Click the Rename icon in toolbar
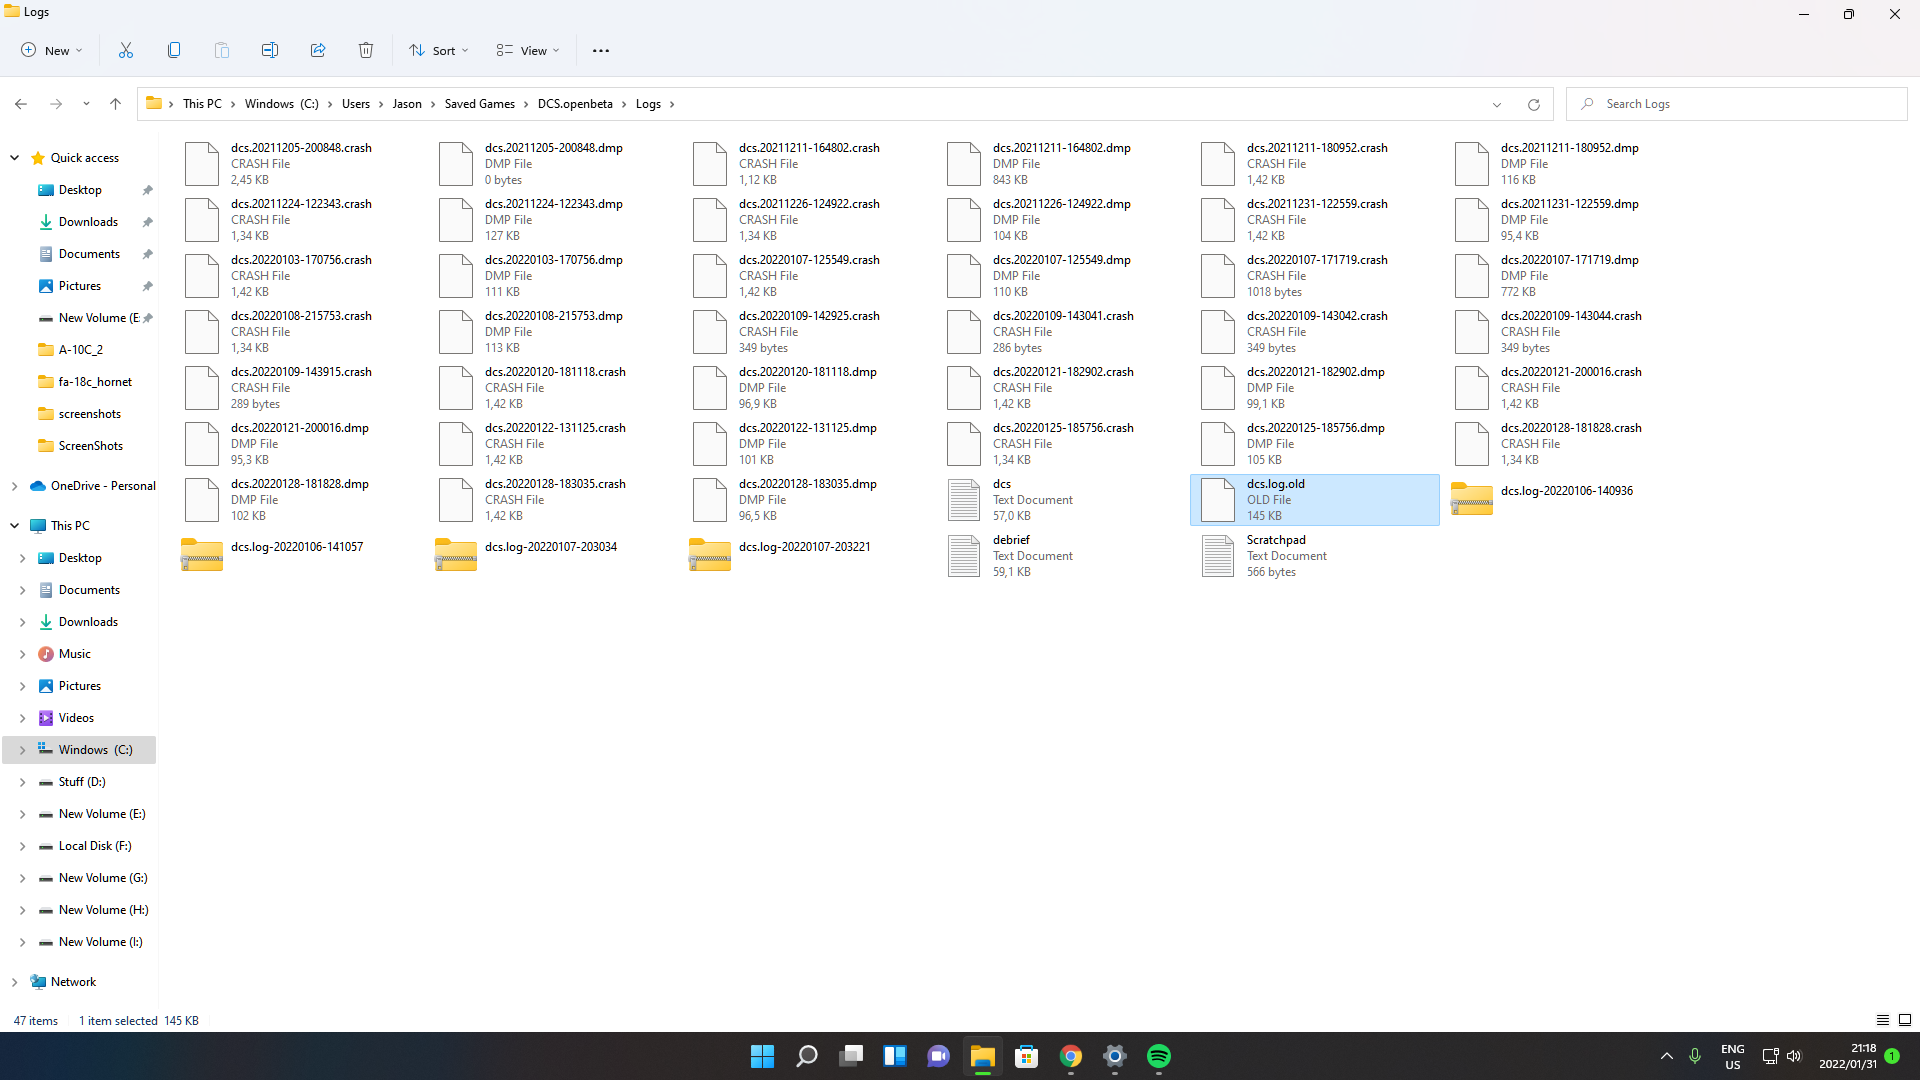The height and width of the screenshot is (1080, 1920). pyautogui.click(x=270, y=50)
